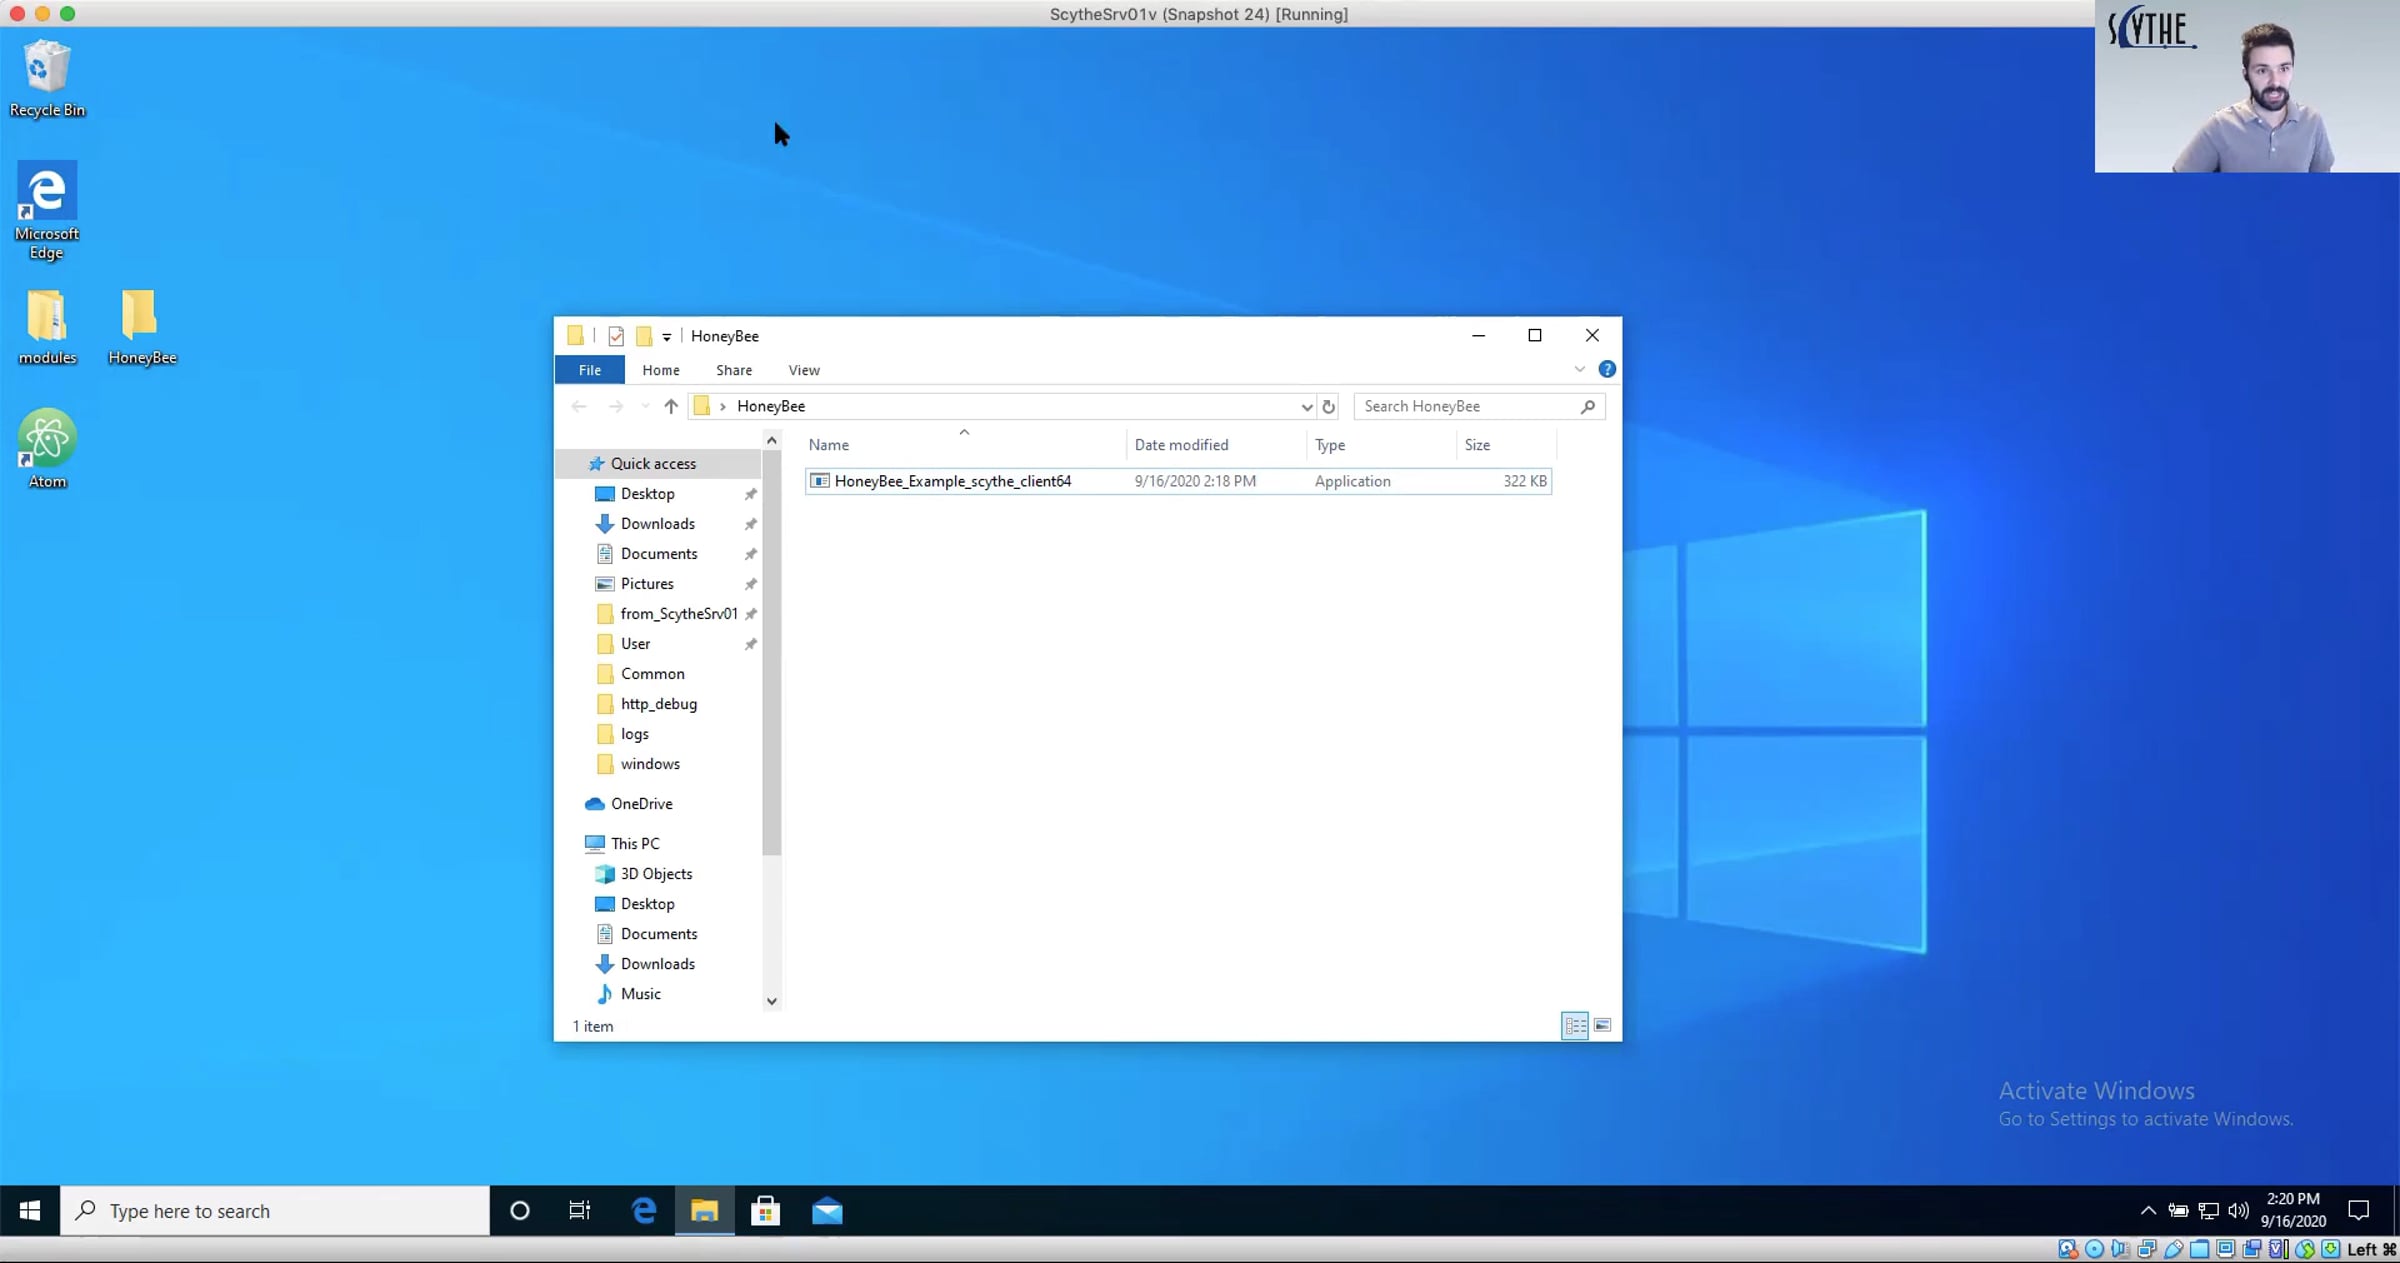Expand the ribbon with the chevron
Image resolution: width=2400 pixels, height=1263 pixels.
(1580, 369)
